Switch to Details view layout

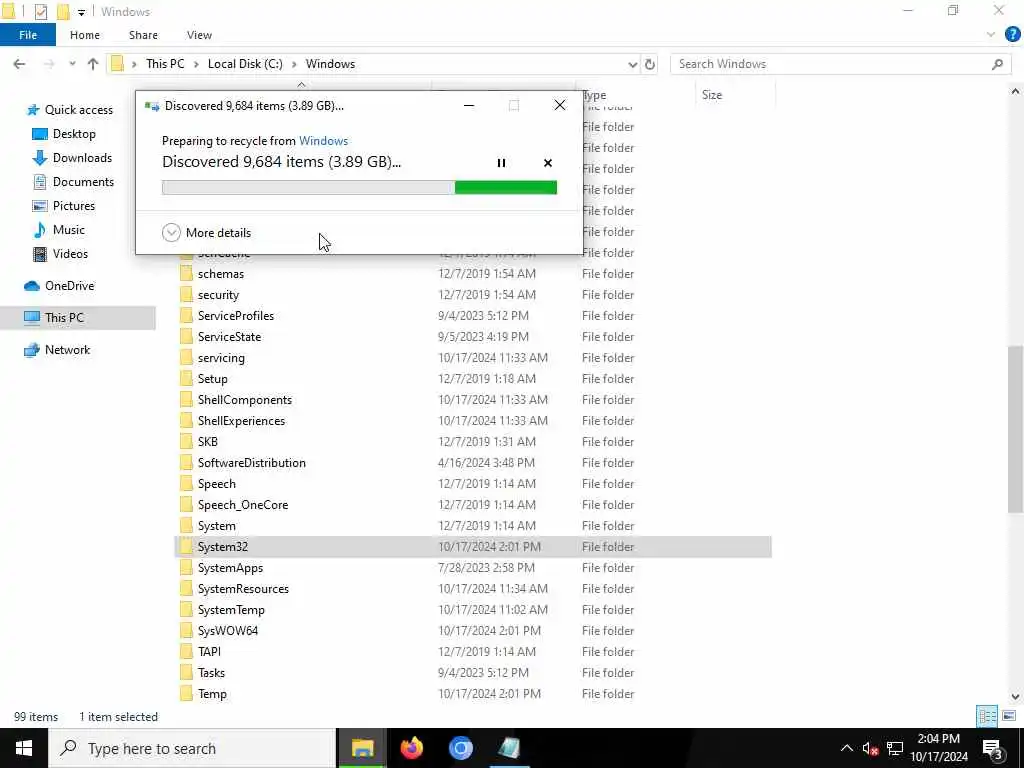tap(987, 716)
